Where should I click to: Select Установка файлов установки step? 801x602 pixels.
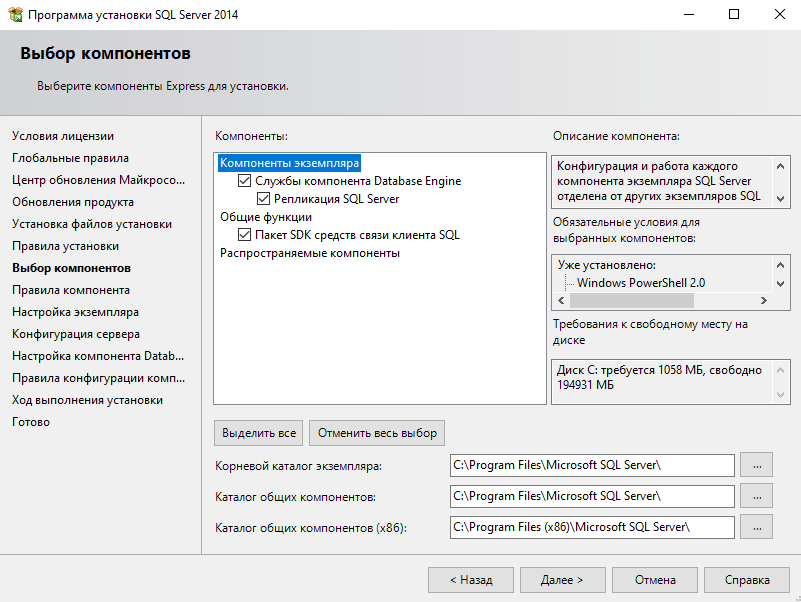coord(92,224)
